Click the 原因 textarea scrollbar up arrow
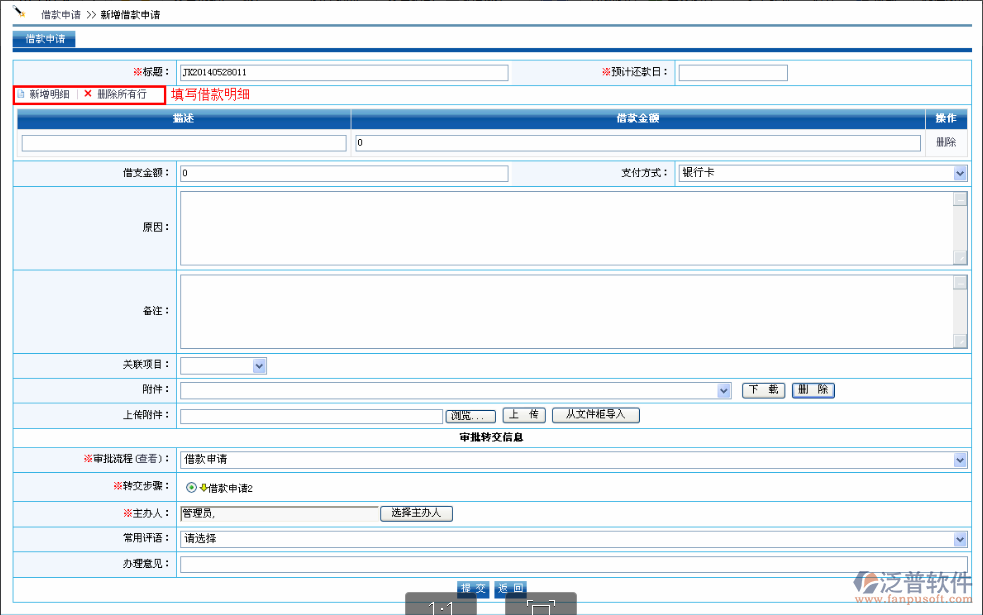This screenshot has width=983, height=615. coord(960,199)
